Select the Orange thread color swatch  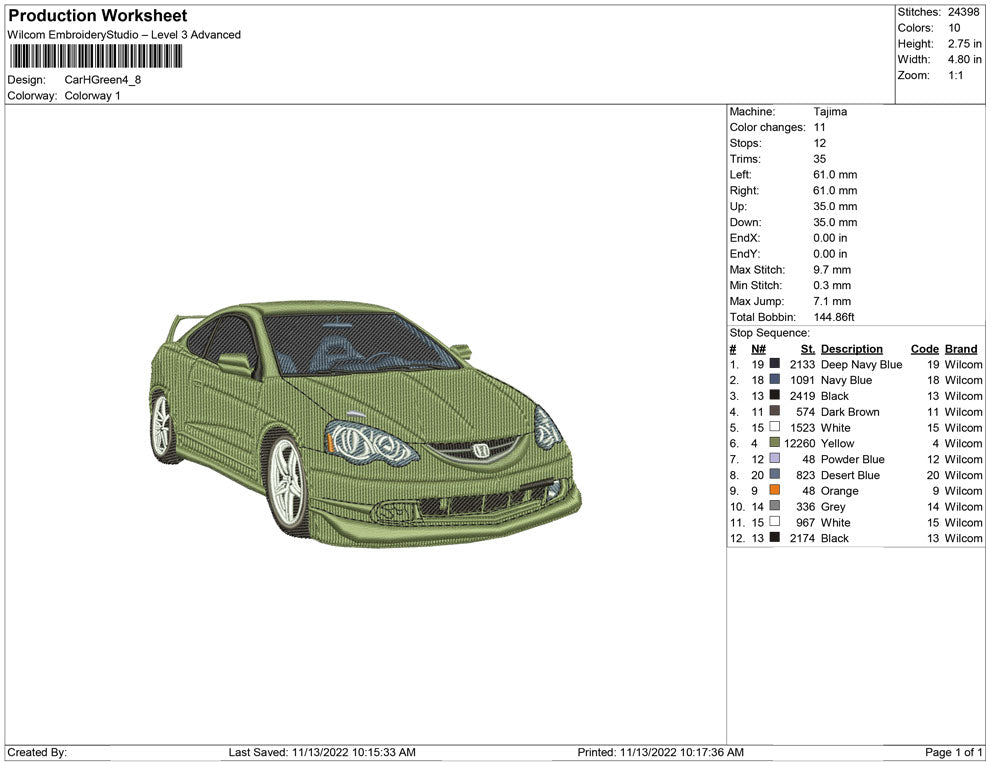[775, 491]
